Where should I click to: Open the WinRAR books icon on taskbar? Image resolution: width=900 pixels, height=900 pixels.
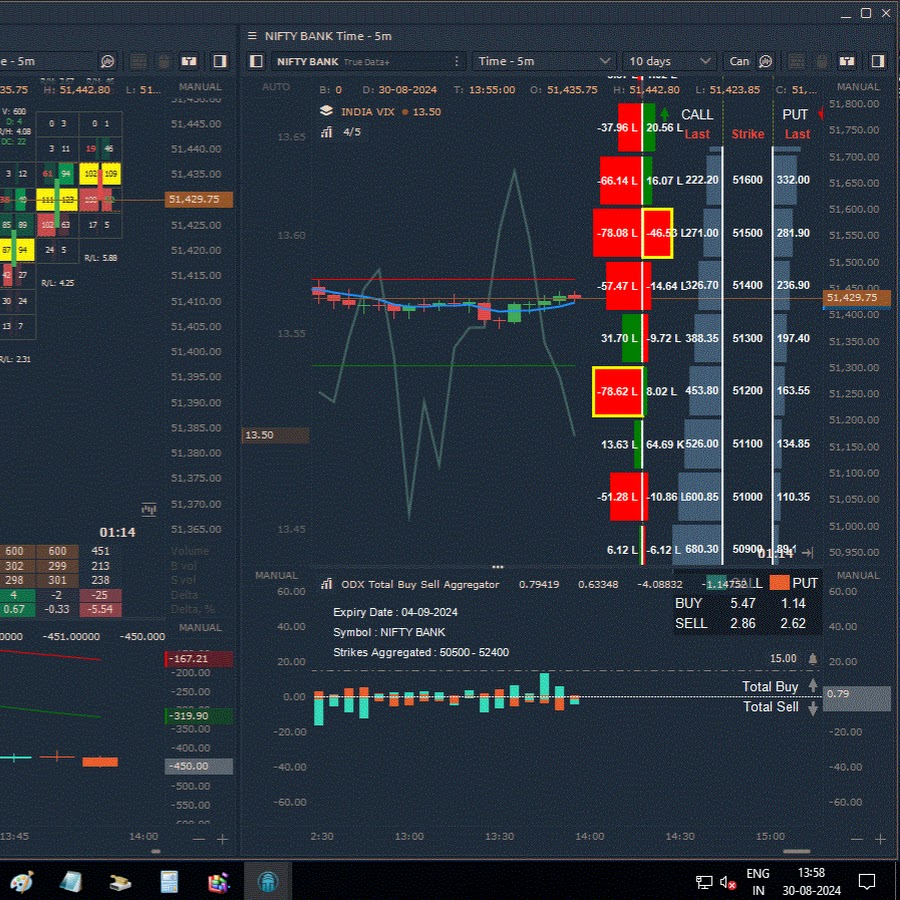[x=218, y=882]
